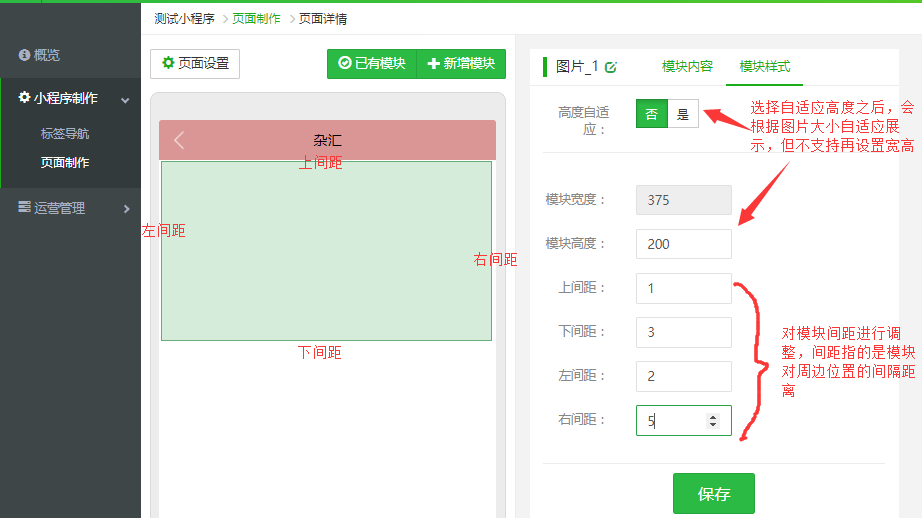Image resolution: width=922 pixels, height=518 pixels.
Task: Click the gear icon beside 小程序制作
Action: pos(24,98)
